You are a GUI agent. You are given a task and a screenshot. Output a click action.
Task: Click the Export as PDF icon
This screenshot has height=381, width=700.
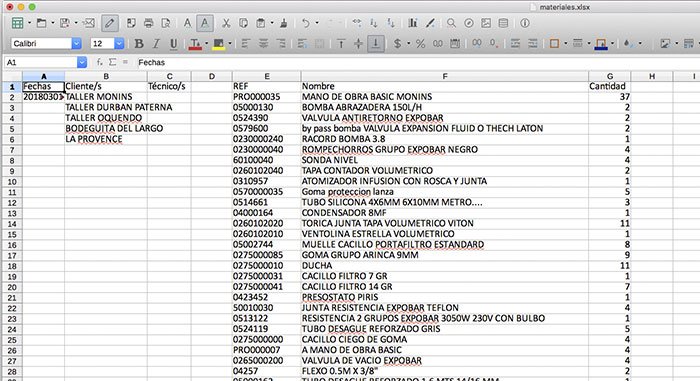[x=131, y=23]
